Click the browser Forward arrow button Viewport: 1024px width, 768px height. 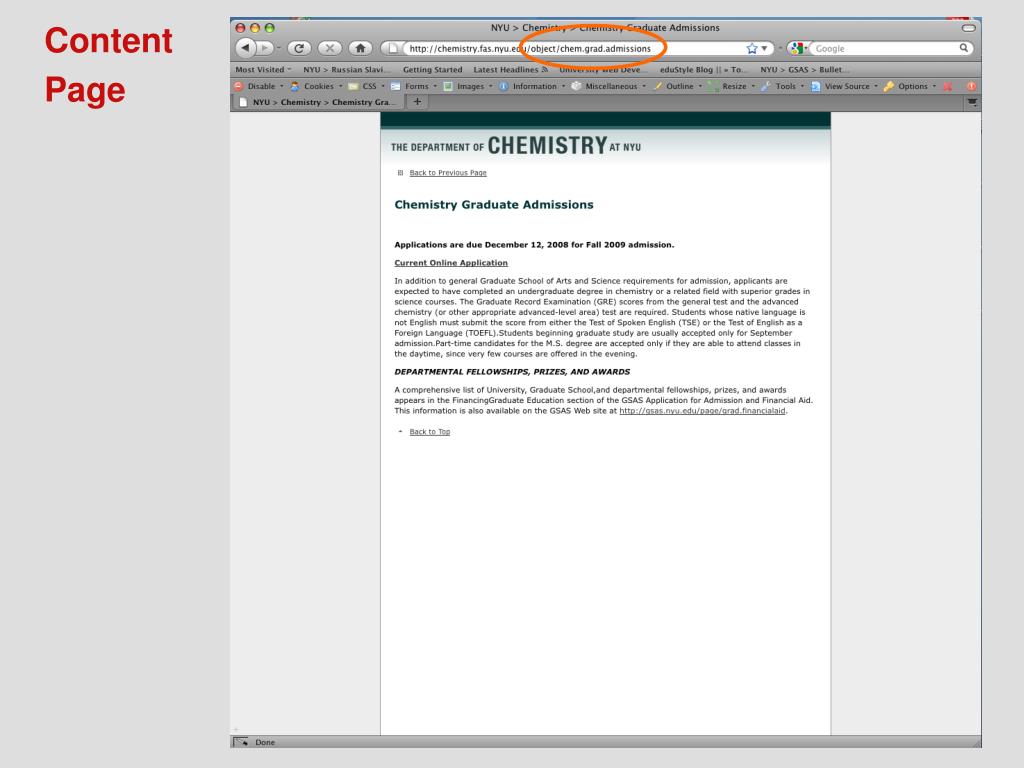(264, 48)
